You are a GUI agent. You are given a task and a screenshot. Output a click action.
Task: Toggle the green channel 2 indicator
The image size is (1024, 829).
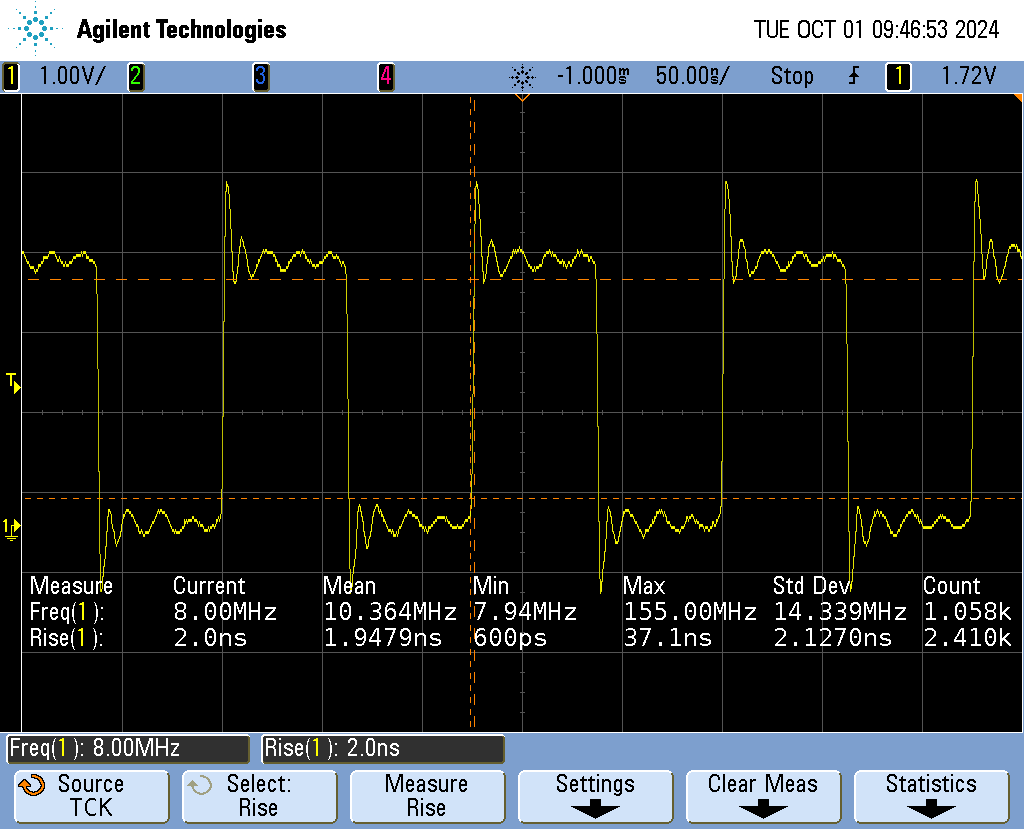click(x=135, y=76)
